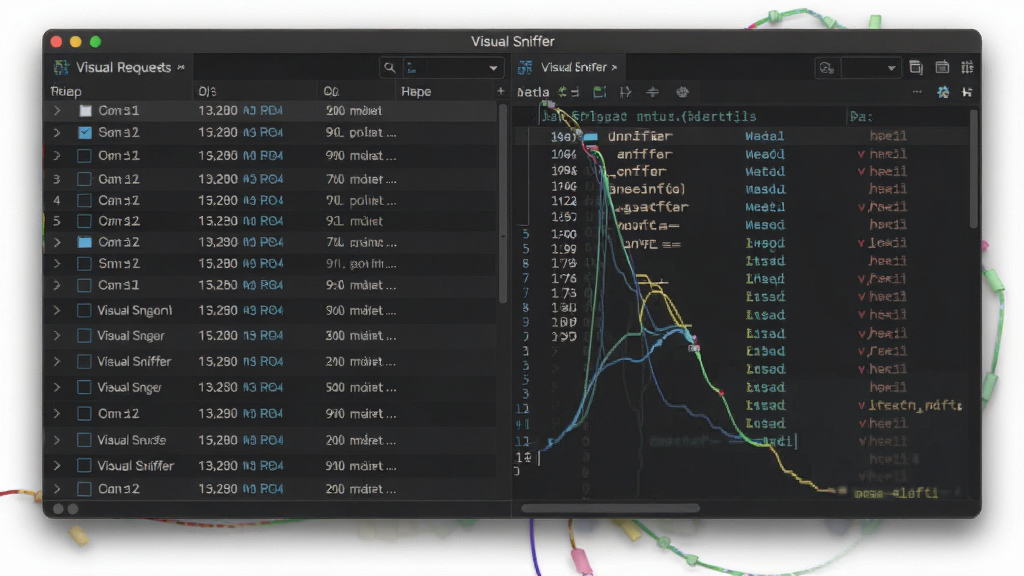Check the Visual Sniffer row showing 15,280
The image size is (1024, 576).
pos(84,361)
